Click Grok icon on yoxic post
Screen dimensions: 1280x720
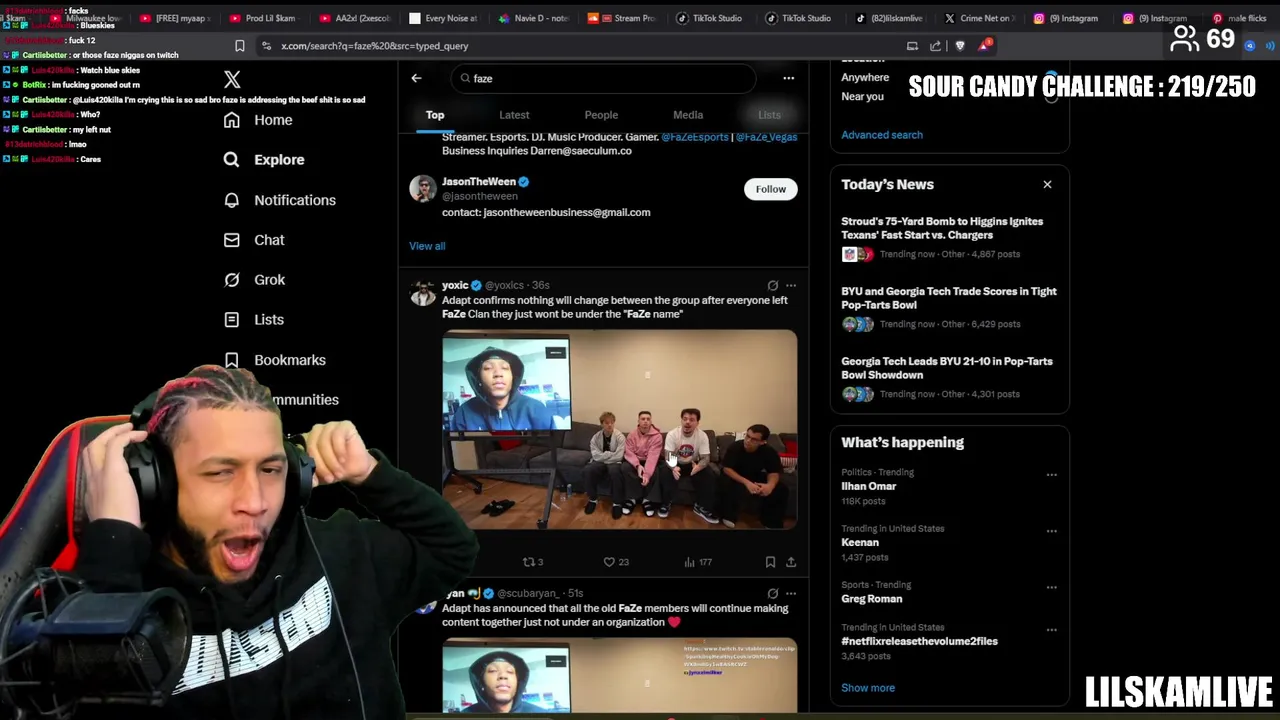tap(772, 285)
